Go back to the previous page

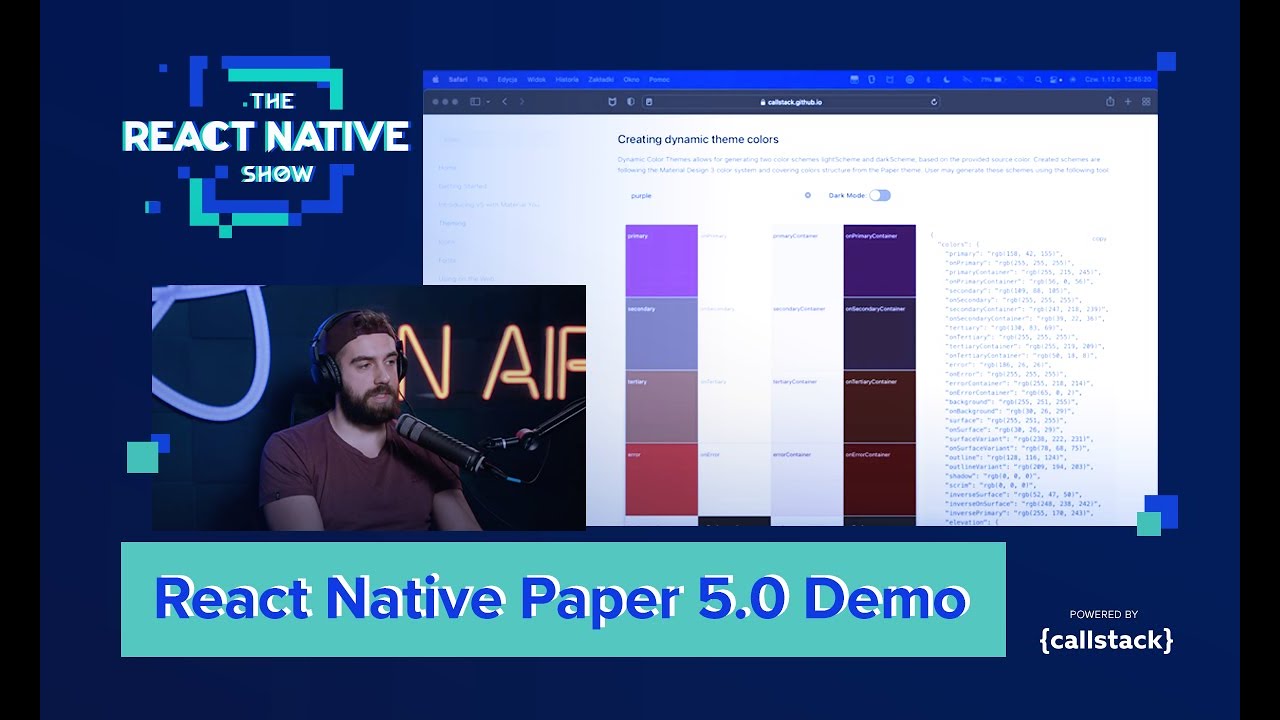(504, 102)
